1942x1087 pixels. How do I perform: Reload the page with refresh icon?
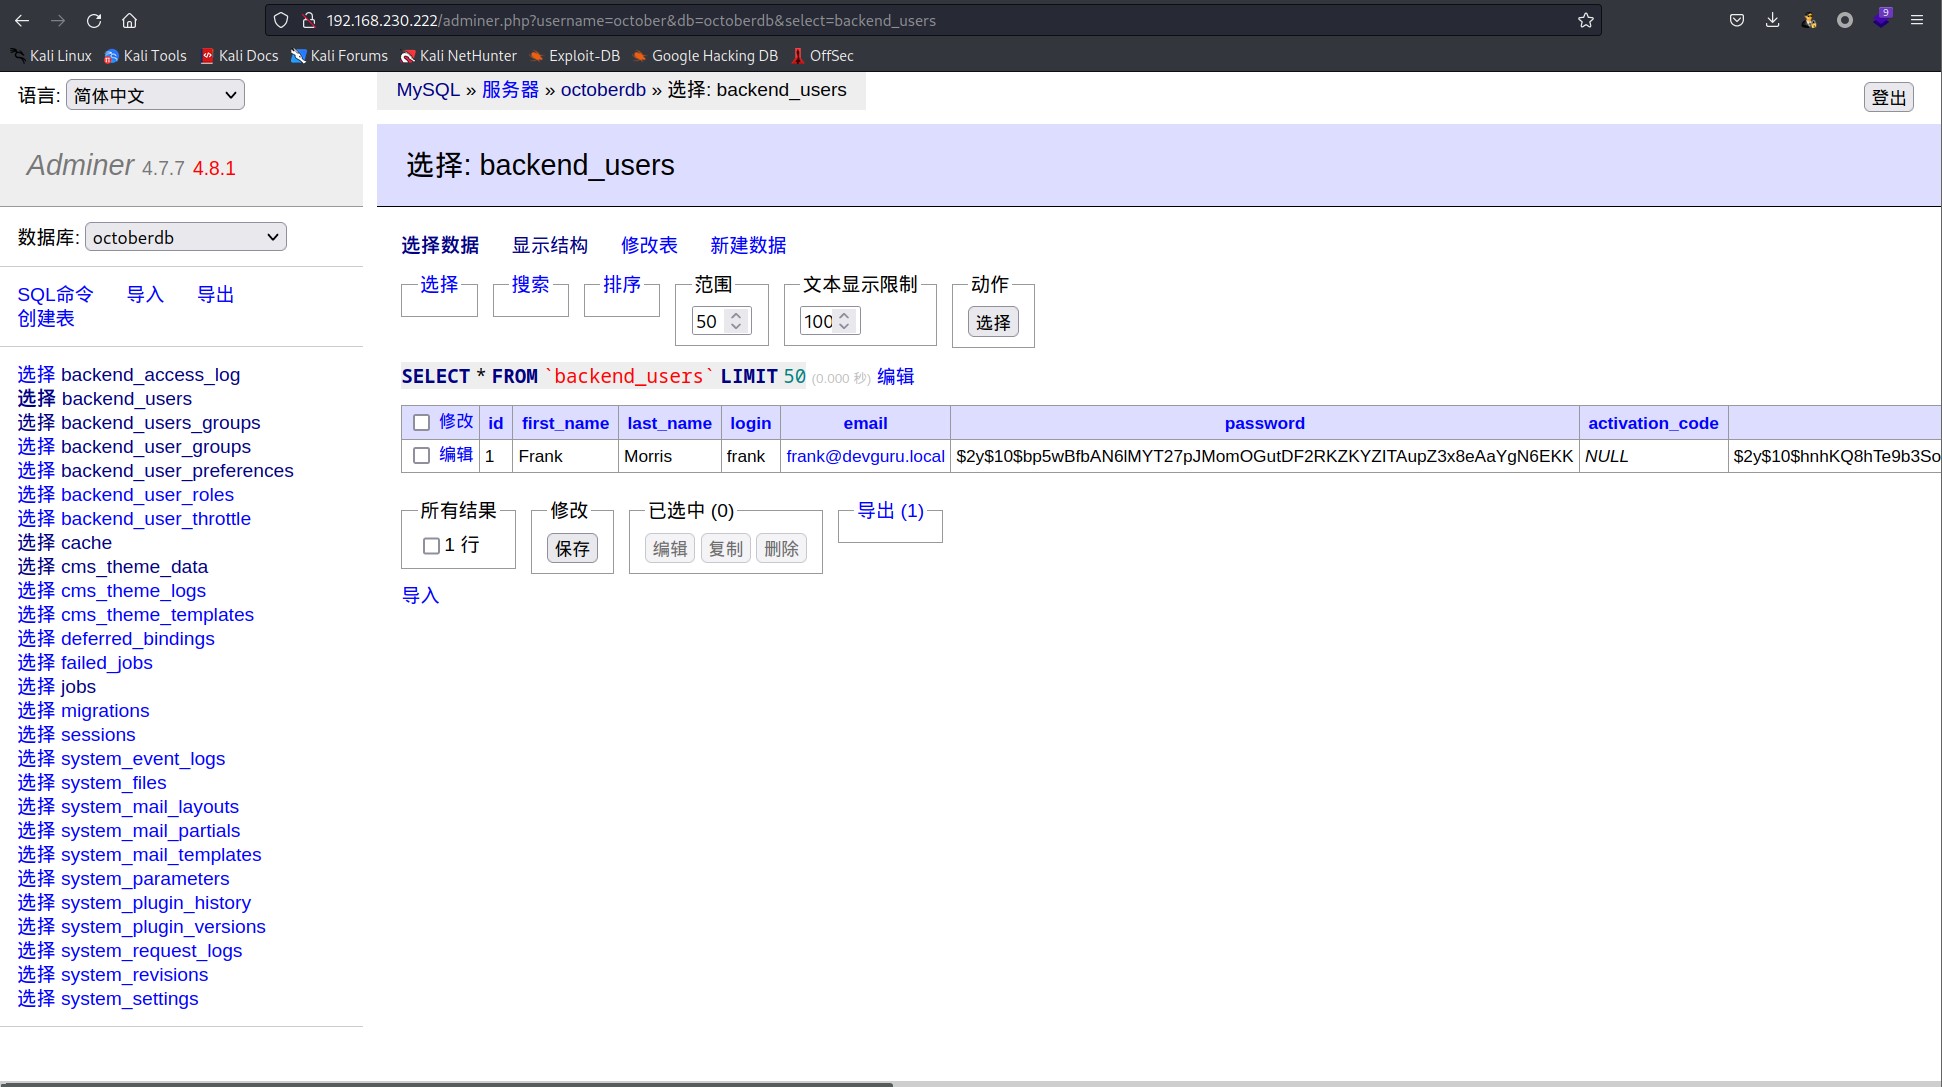pyautogui.click(x=94, y=20)
